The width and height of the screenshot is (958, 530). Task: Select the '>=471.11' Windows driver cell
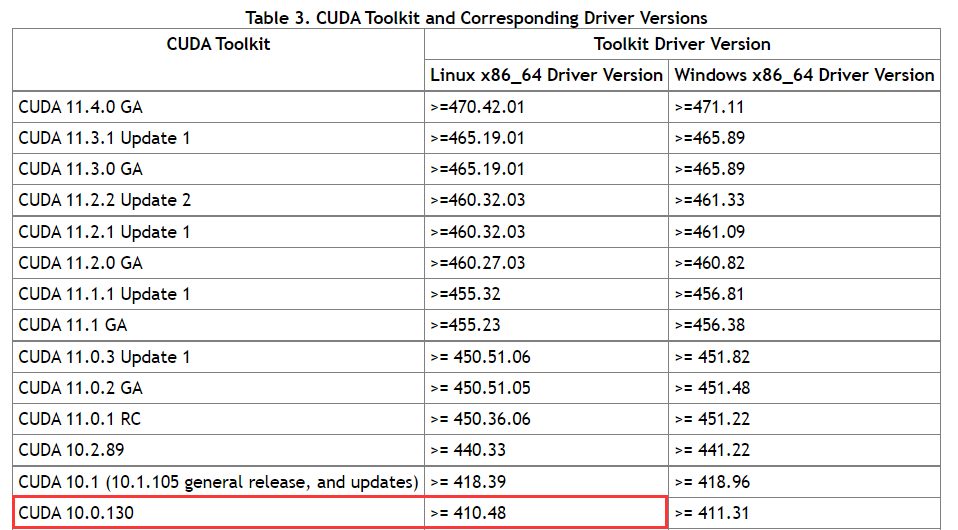coord(804,107)
